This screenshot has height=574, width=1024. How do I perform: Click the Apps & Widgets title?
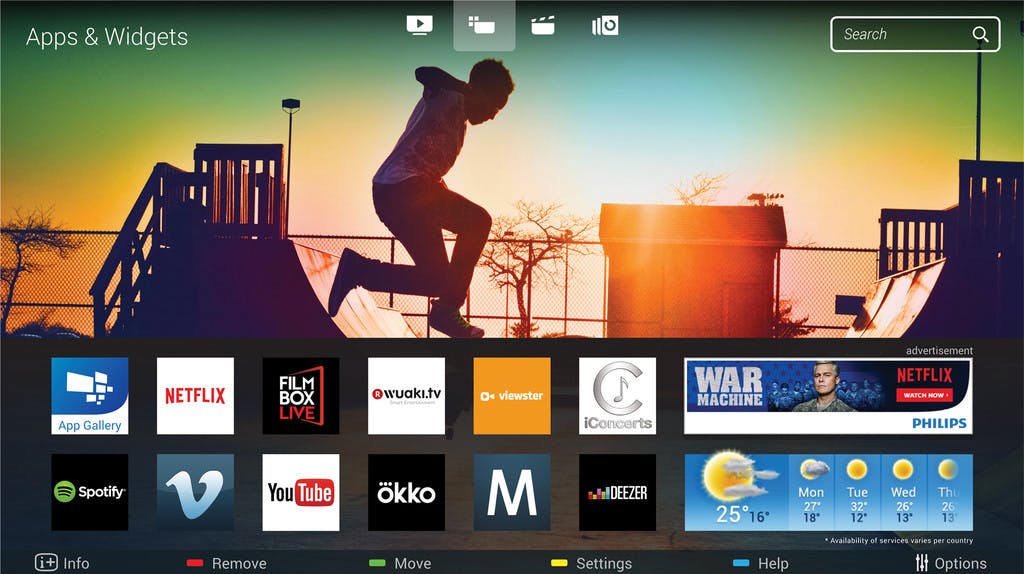(107, 37)
